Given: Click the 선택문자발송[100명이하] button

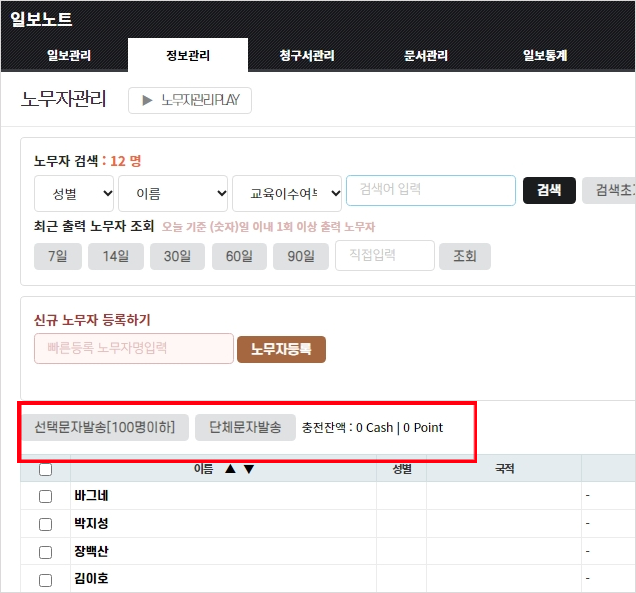Looking at the screenshot, I should [x=105, y=427].
